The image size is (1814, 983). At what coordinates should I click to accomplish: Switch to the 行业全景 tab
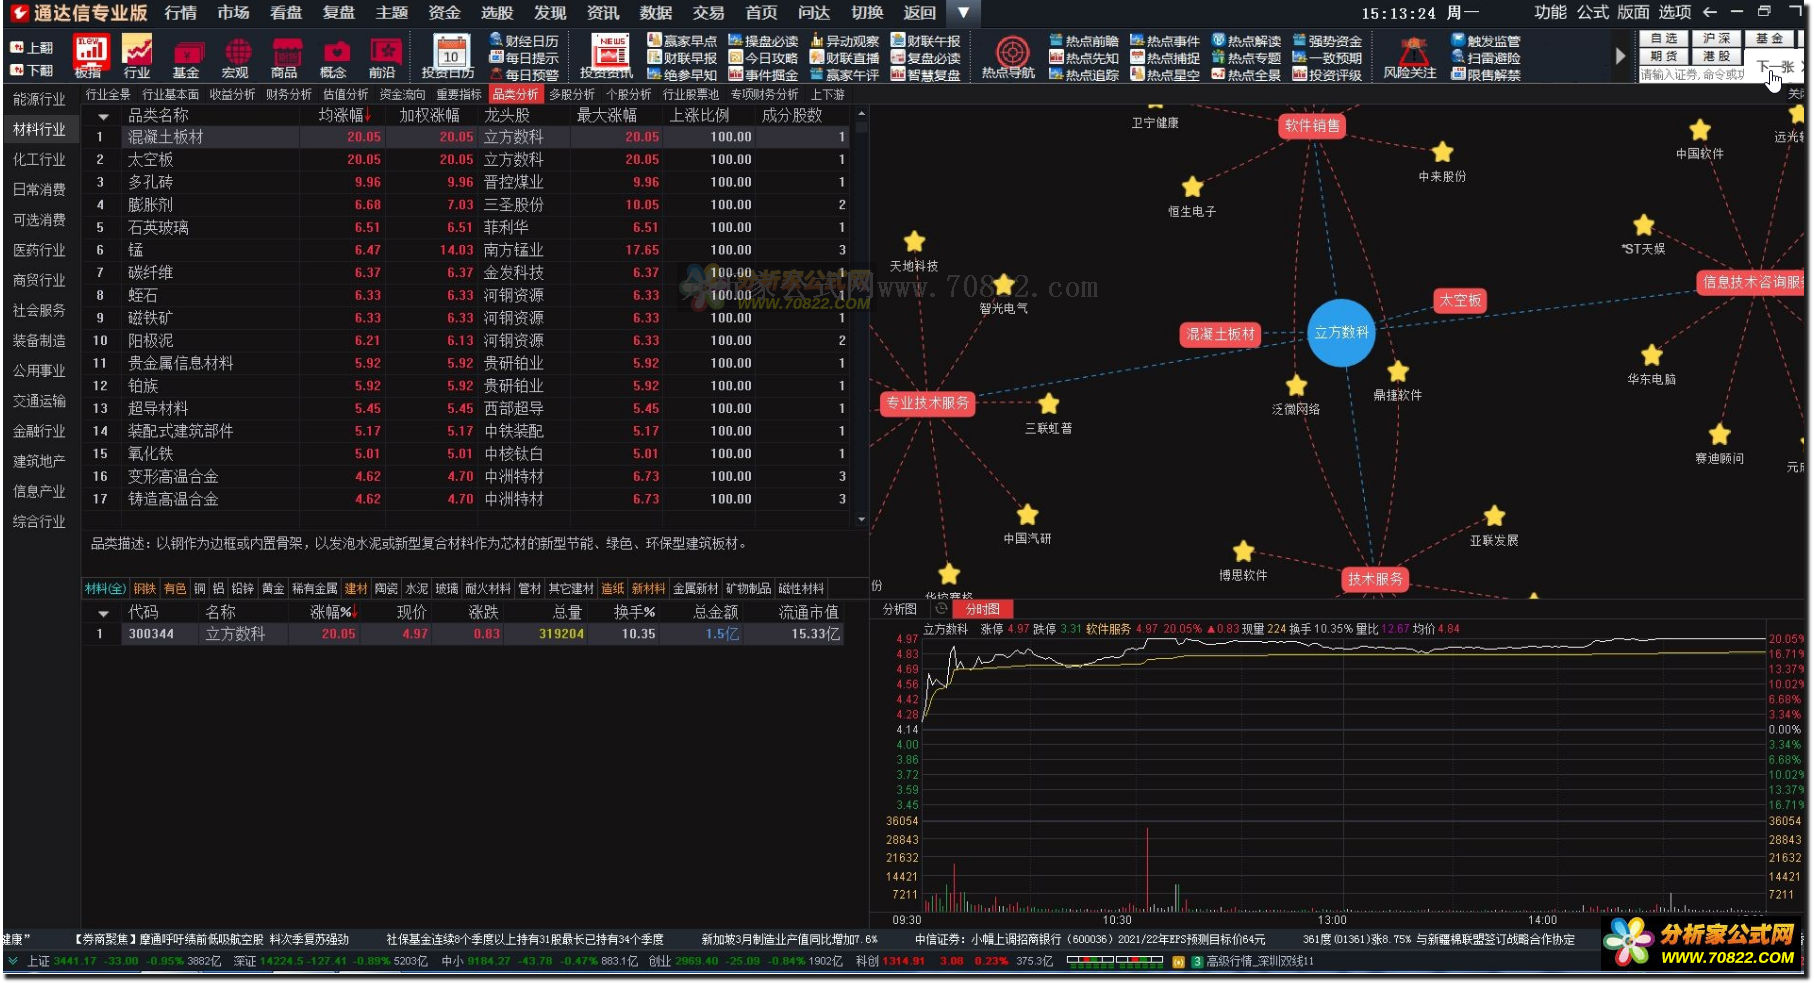tap(108, 95)
